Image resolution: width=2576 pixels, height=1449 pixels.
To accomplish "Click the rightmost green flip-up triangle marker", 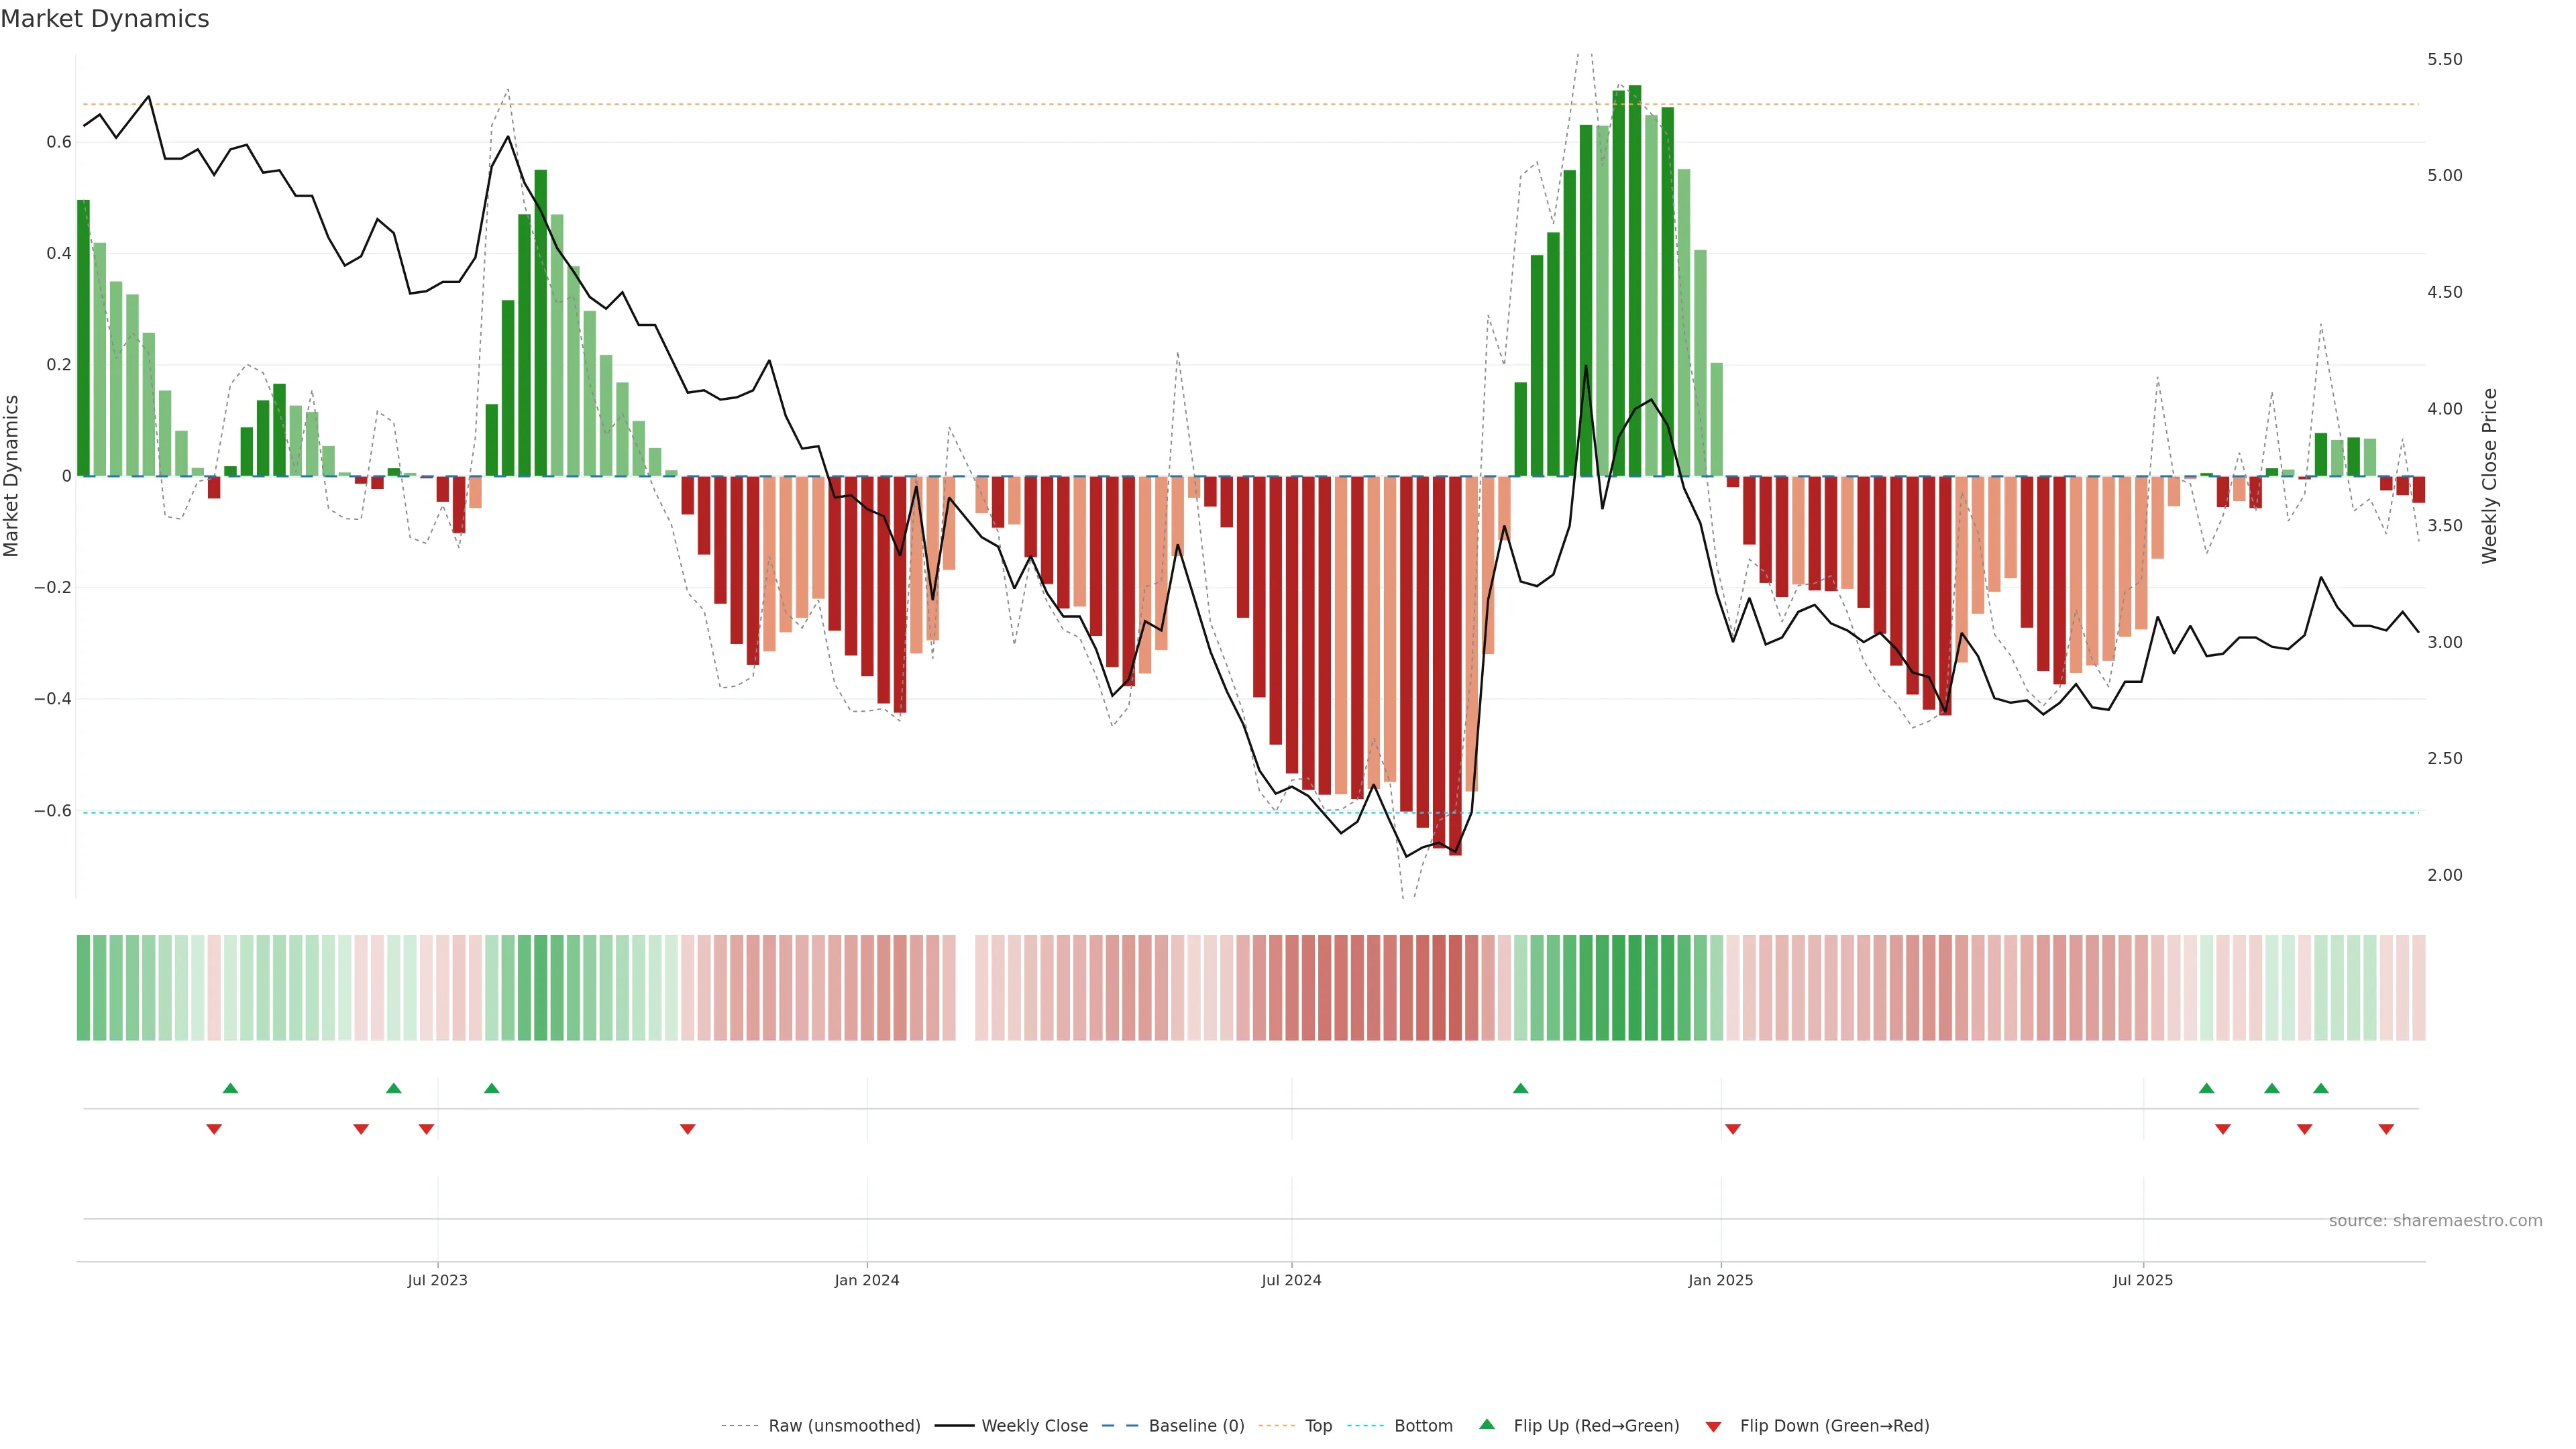I will pyautogui.click(x=2321, y=1088).
